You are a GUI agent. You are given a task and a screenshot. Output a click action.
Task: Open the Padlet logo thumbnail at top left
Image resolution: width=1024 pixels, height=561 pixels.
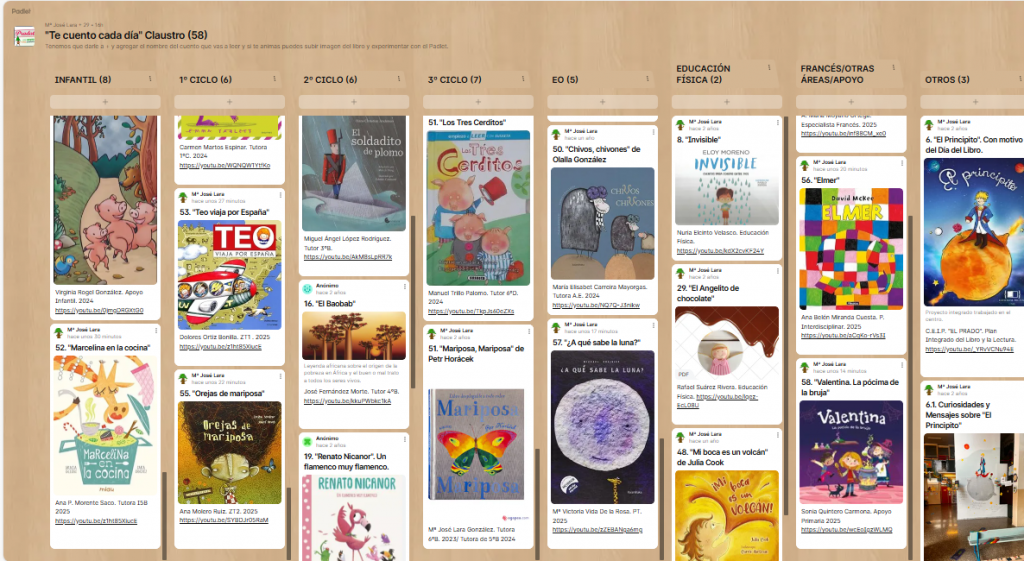25,37
